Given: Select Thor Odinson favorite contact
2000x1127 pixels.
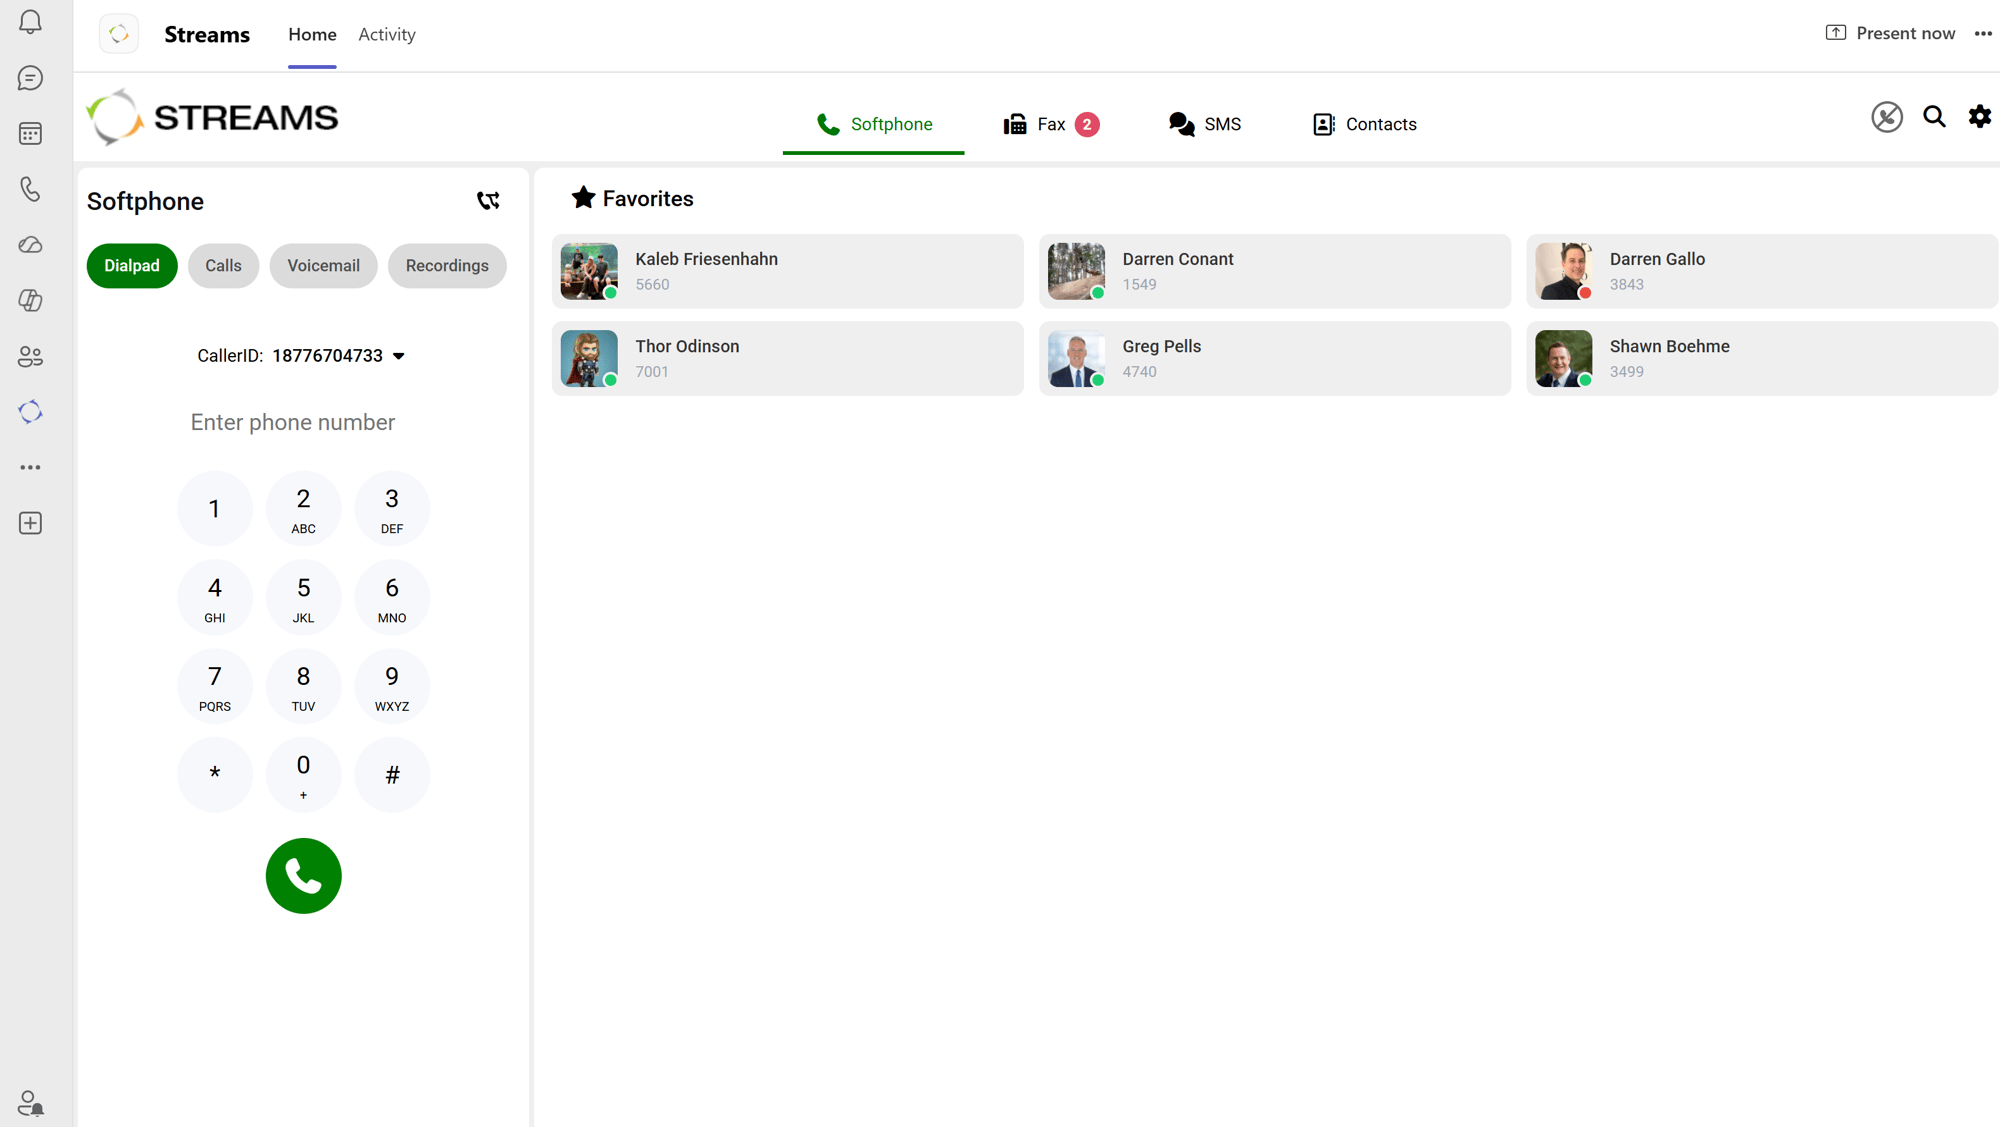Looking at the screenshot, I should [787, 358].
